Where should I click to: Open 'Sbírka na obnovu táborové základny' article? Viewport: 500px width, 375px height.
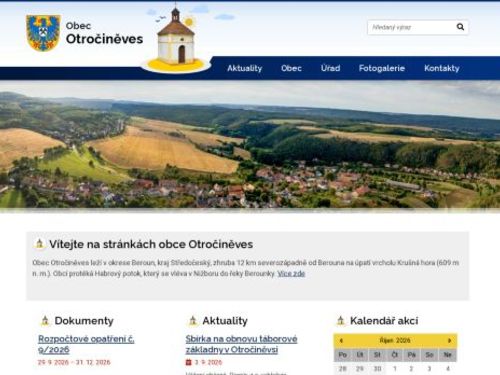click(x=241, y=344)
